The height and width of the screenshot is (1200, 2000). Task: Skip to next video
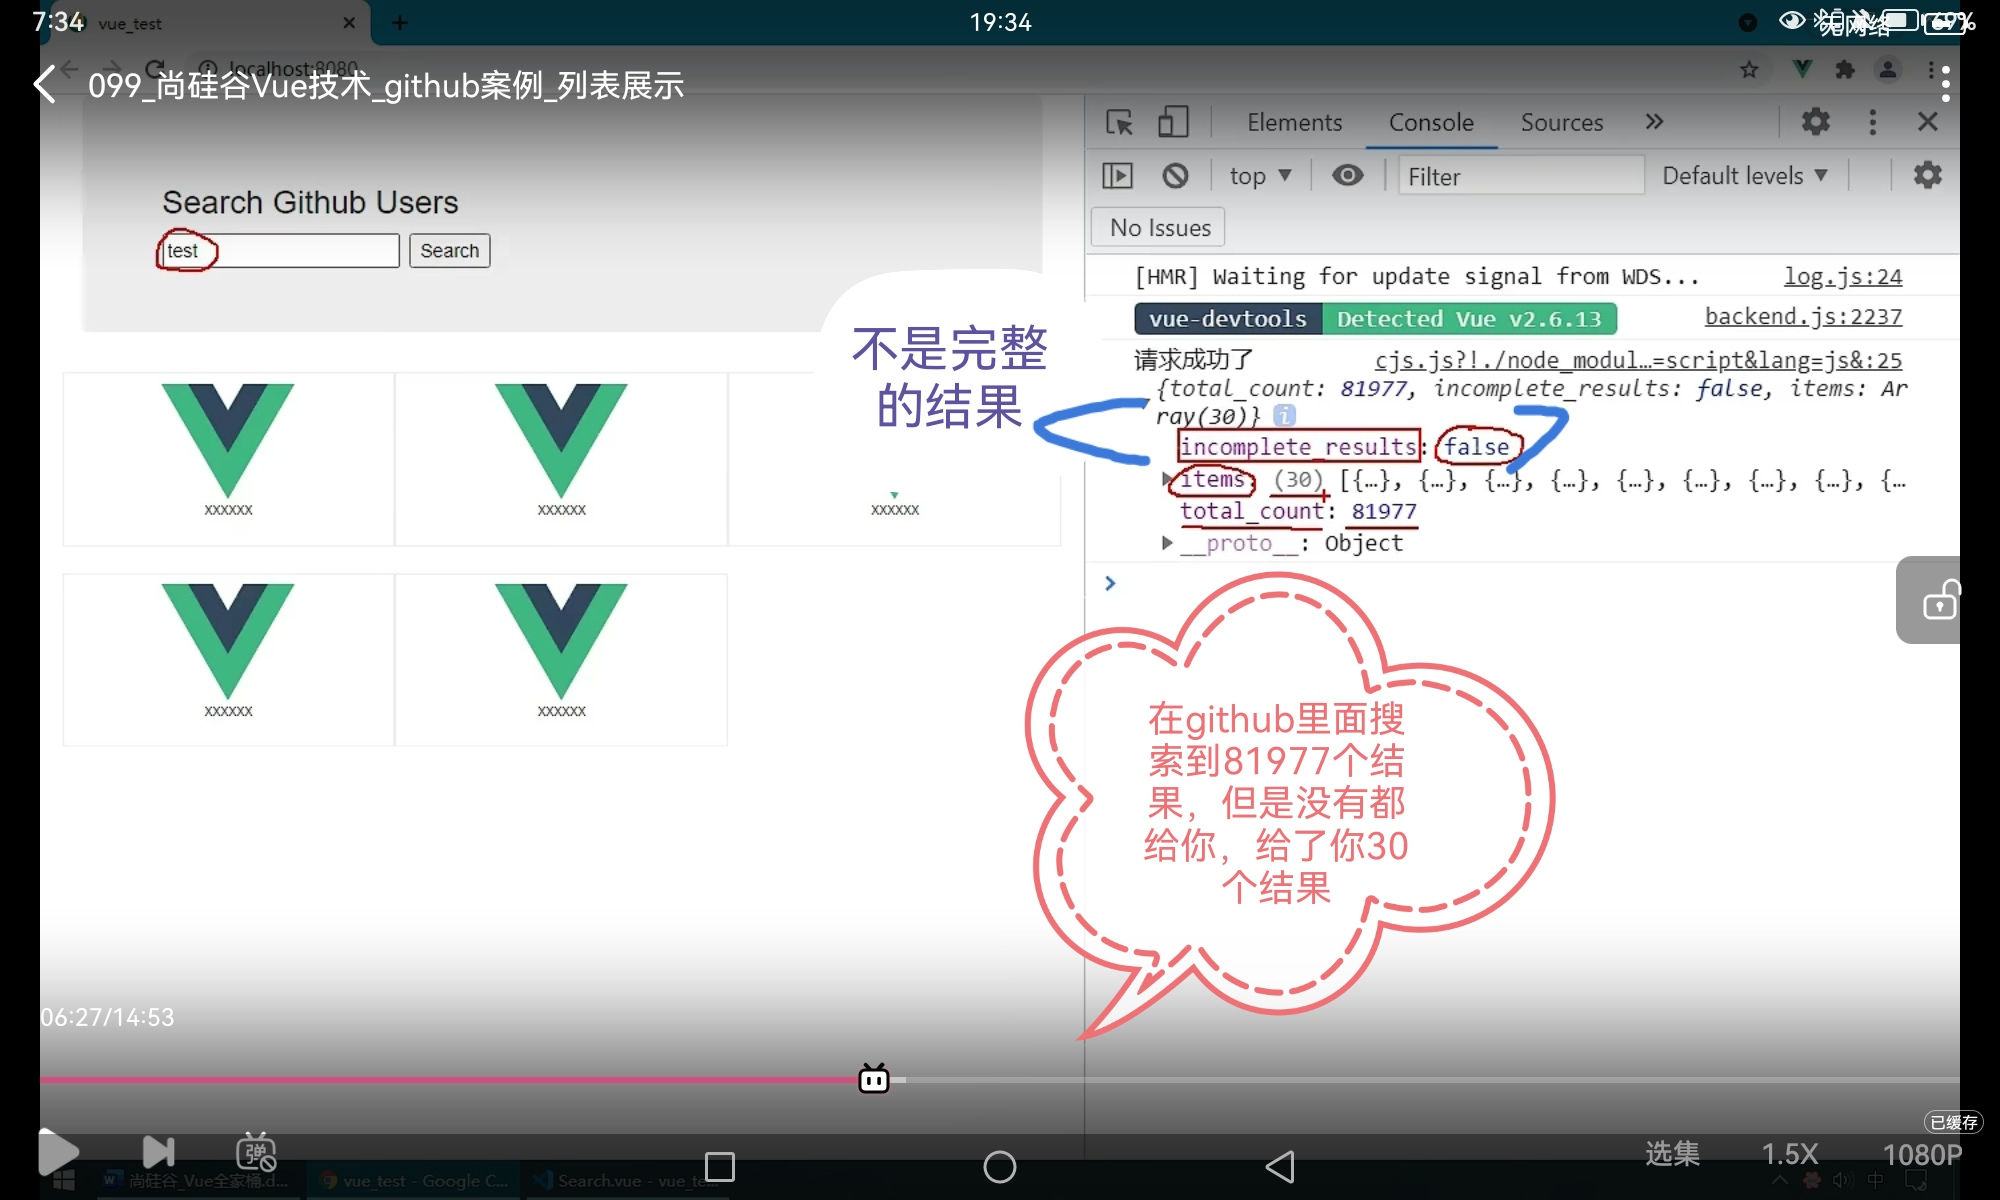pos(158,1152)
